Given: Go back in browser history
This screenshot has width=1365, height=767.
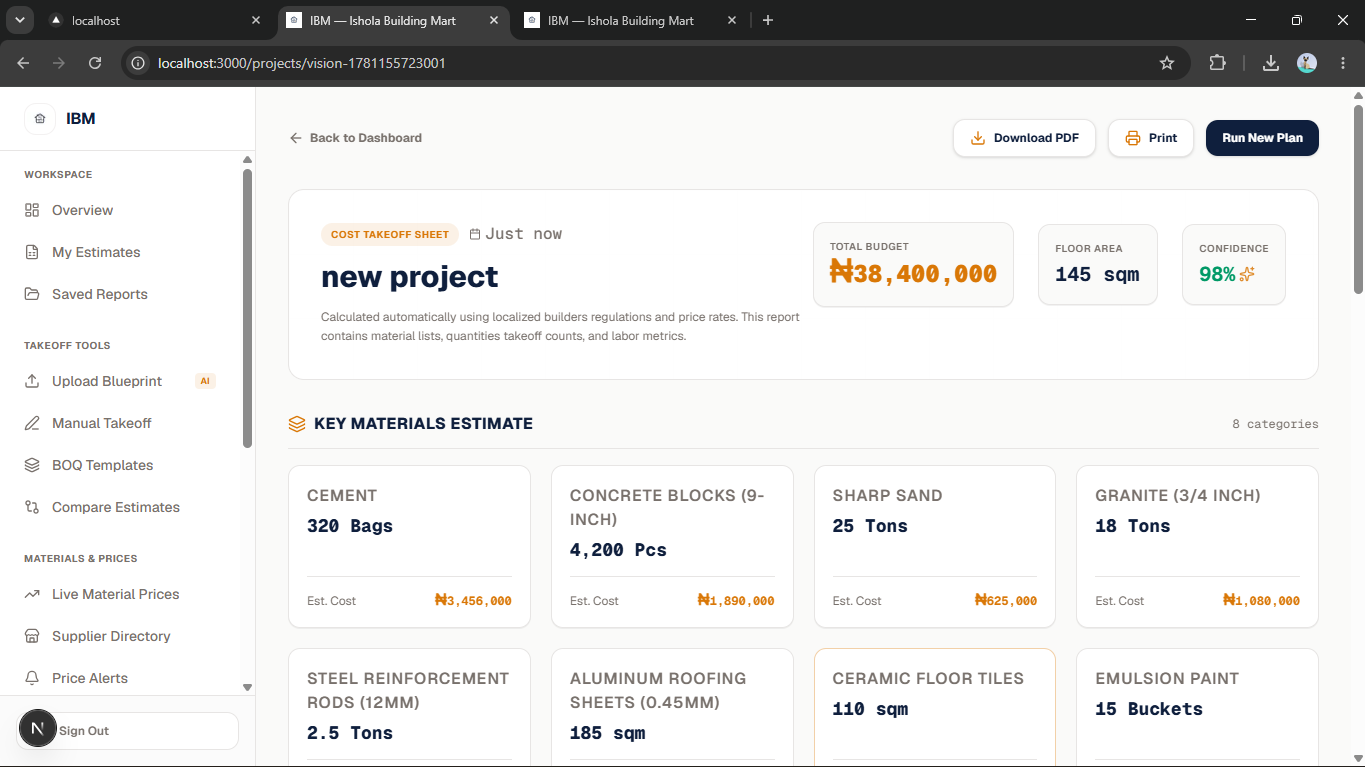Looking at the screenshot, I should tap(23, 63).
